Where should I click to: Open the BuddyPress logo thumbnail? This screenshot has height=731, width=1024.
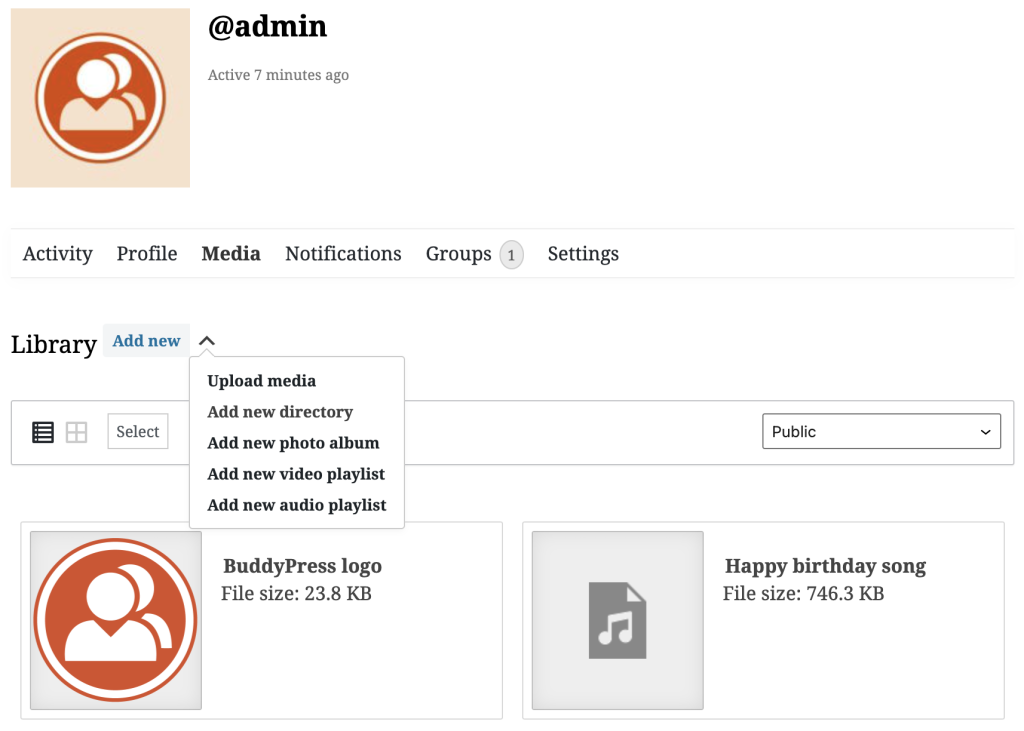[116, 620]
